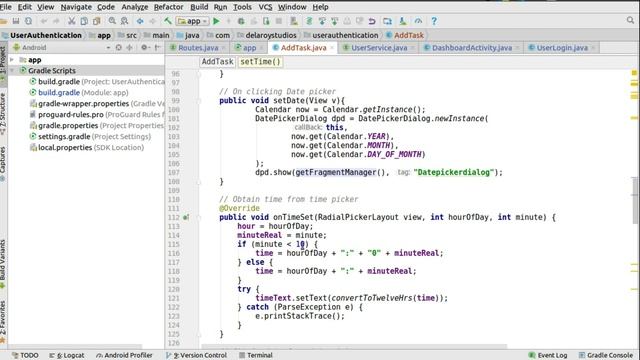
Task: Select settings.gradle in project tree
Action: pyautogui.click(x=90, y=136)
